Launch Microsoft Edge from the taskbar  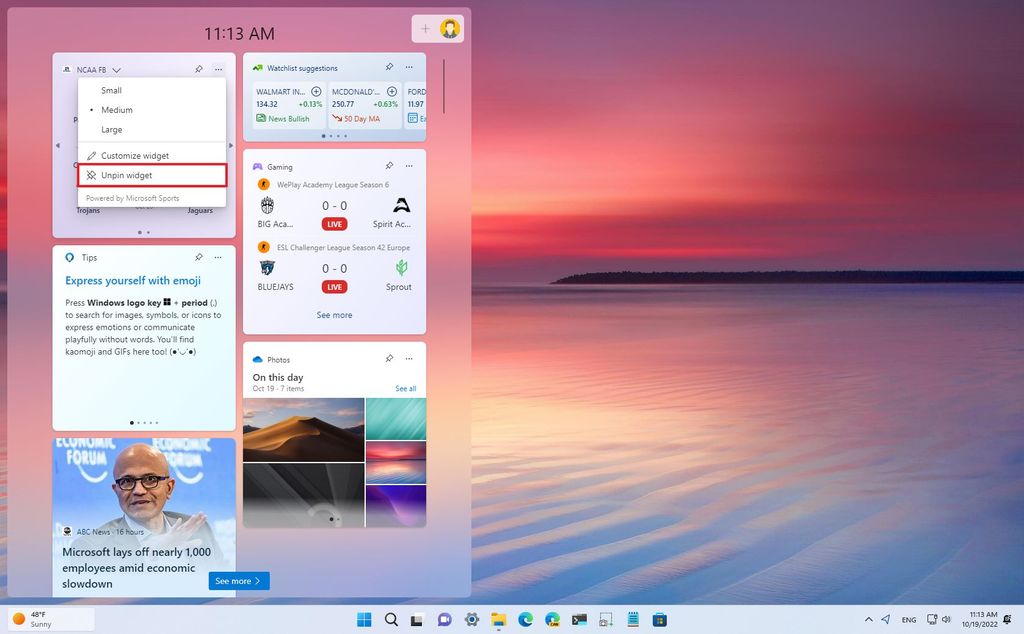pyautogui.click(x=525, y=619)
